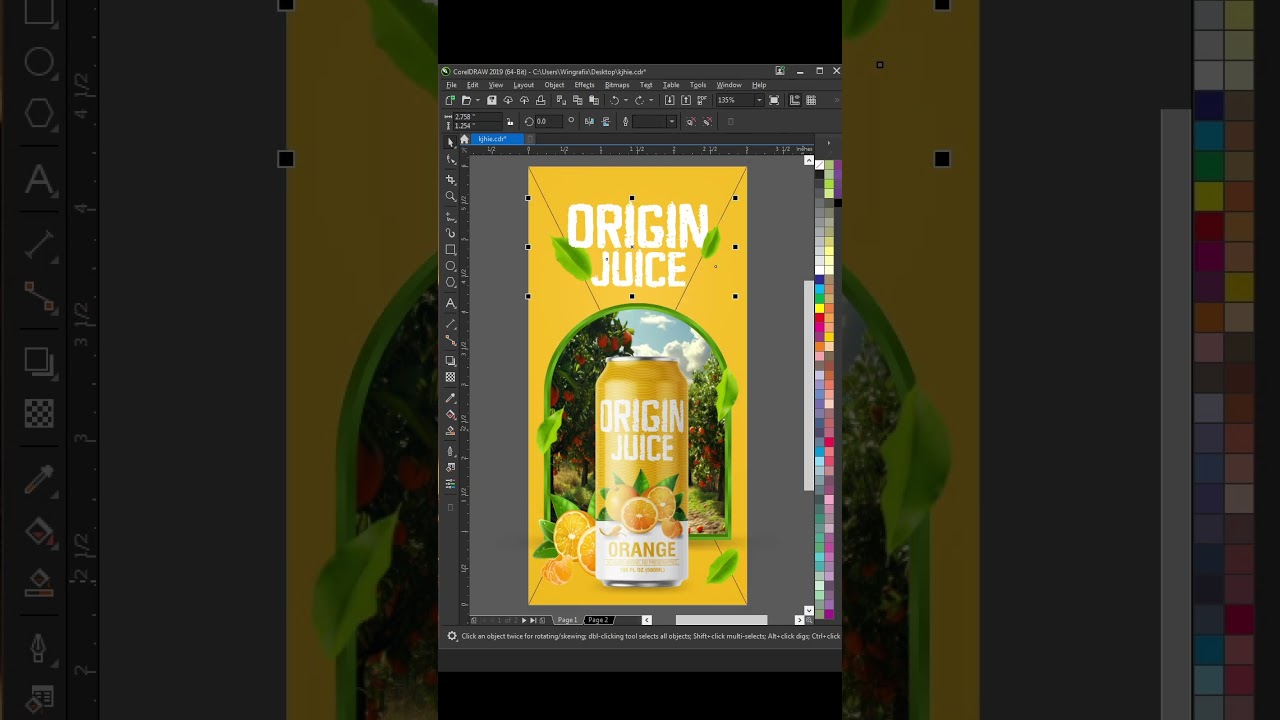The height and width of the screenshot is (720, 1280).
Task: Pick the red swatch in the palette
Action: [819, 316]
